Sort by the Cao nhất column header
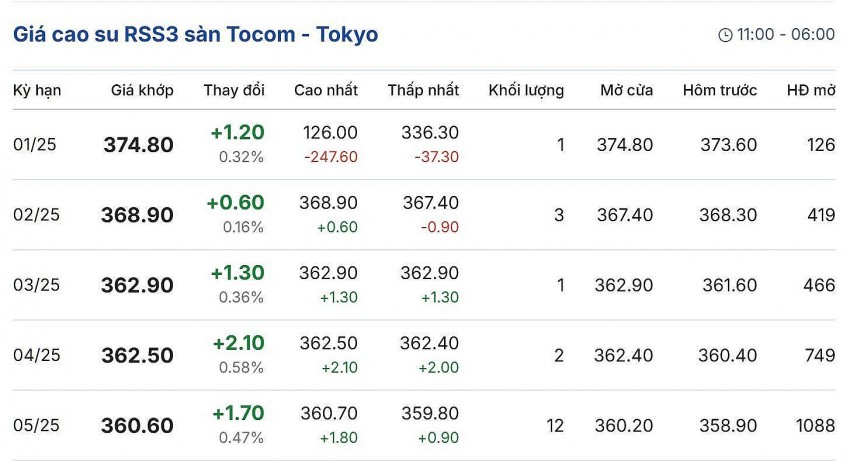Image resolution: width=850 pixels, height=461 pixels. click(326, 90)
